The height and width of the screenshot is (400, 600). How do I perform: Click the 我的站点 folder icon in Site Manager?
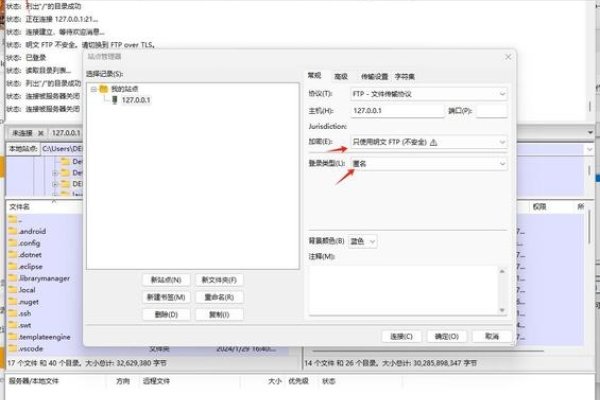point(104,89)
